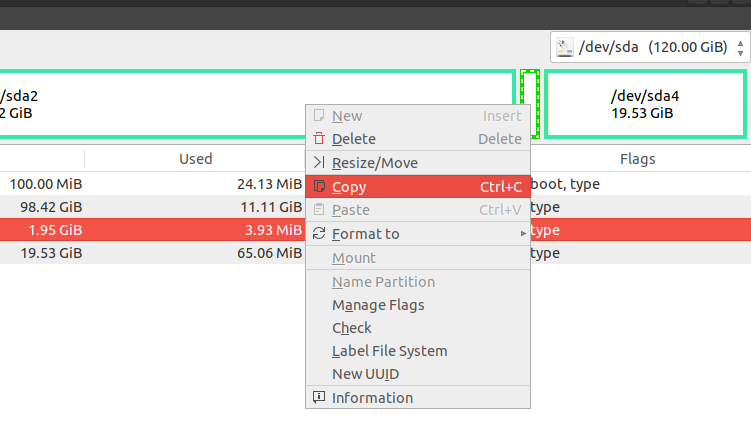Screen dimensions: 751x433
Task: Select the small dashed green partition block
Action: pyautogui.click(x=530, y=104)
